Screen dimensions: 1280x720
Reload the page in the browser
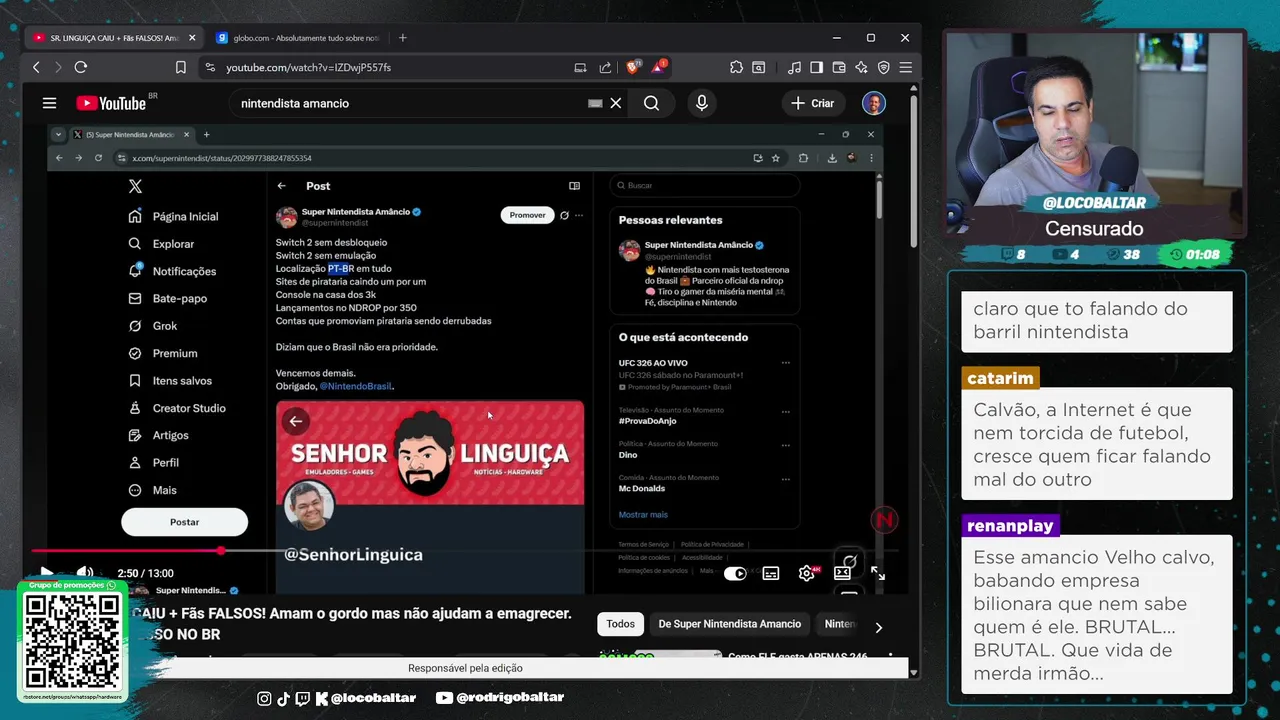coord(81,67)
